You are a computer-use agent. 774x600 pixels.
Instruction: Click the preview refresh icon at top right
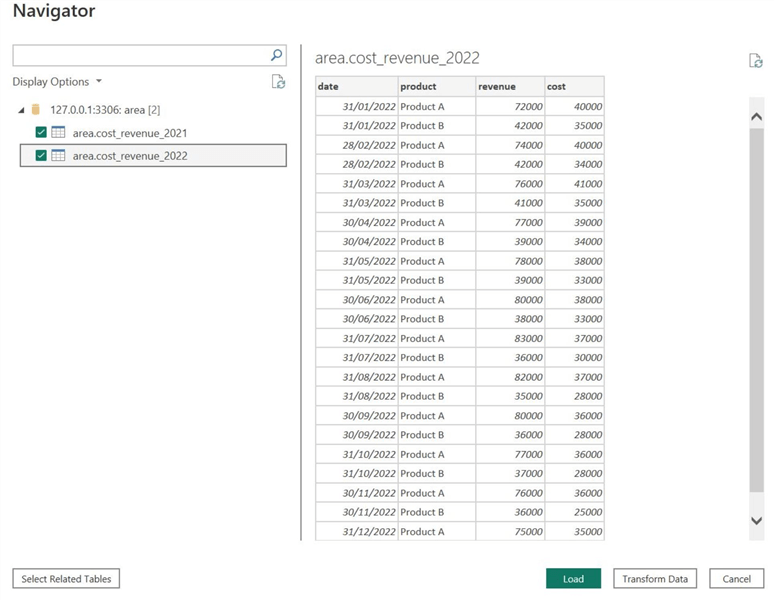[x=756, y=61]
